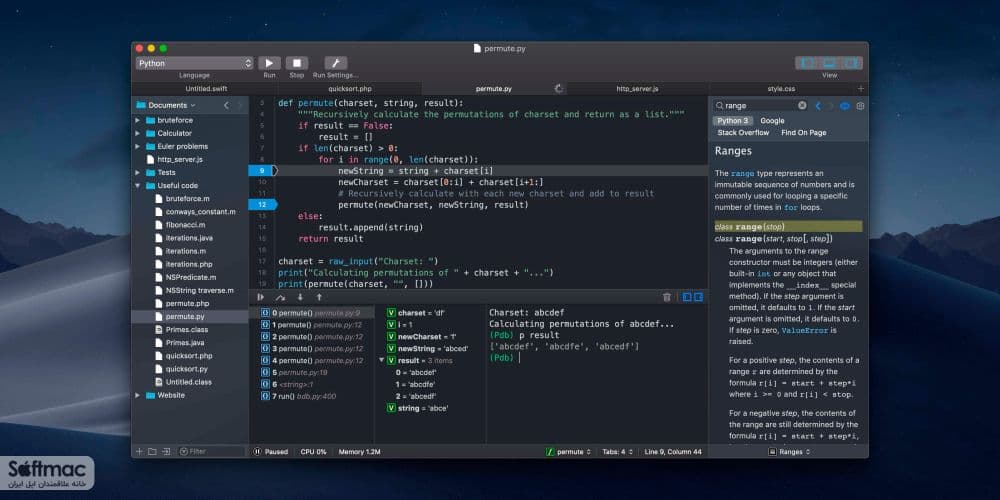Image resolution: width=1000 pixels, height=500 pixels.
Task: Toggle bottom console panel in View control
Action: (x=829, y=63)
